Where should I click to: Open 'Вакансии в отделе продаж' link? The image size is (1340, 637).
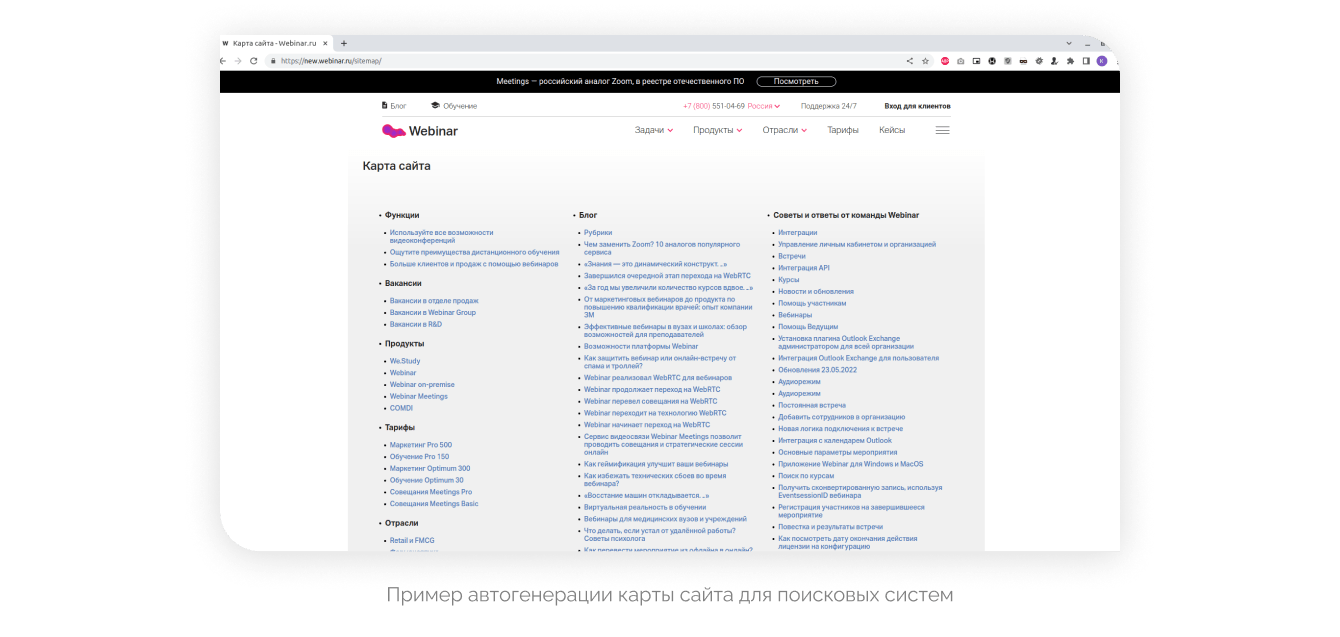click(434, 301)
